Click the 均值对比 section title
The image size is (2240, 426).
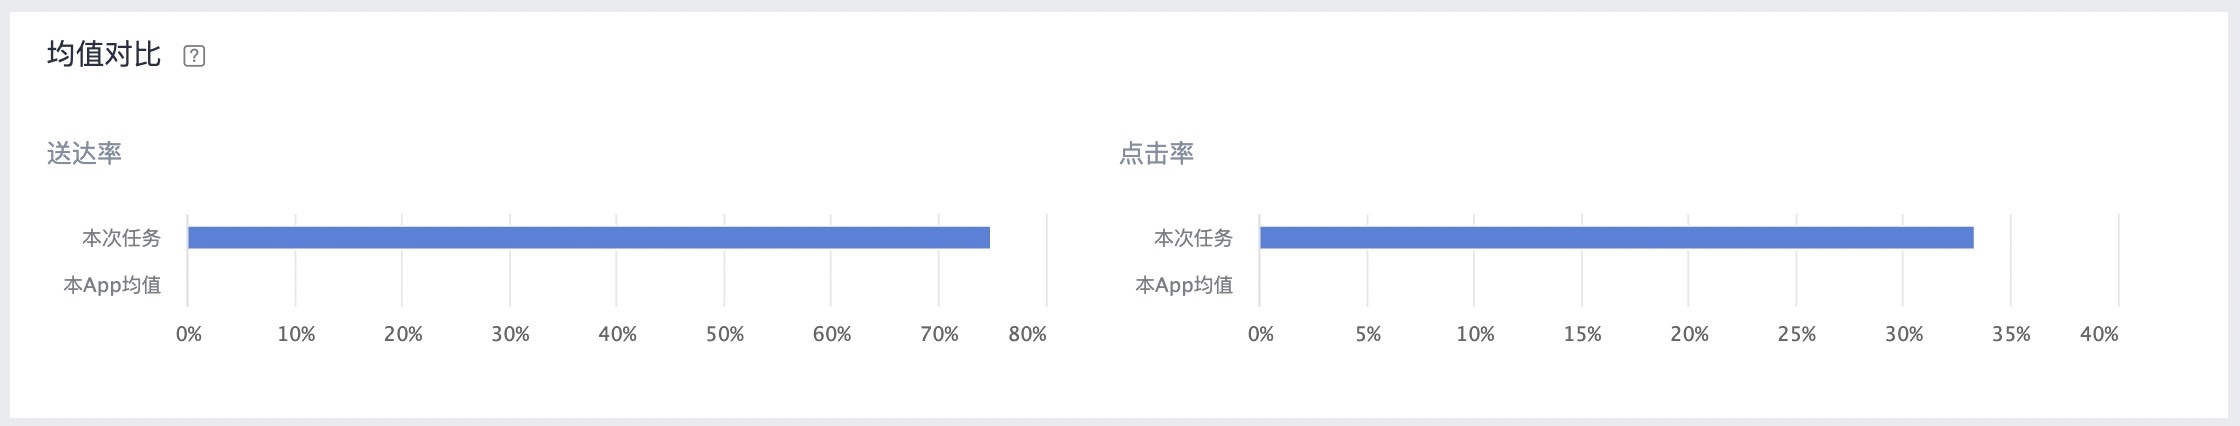(x=104, y=54)
